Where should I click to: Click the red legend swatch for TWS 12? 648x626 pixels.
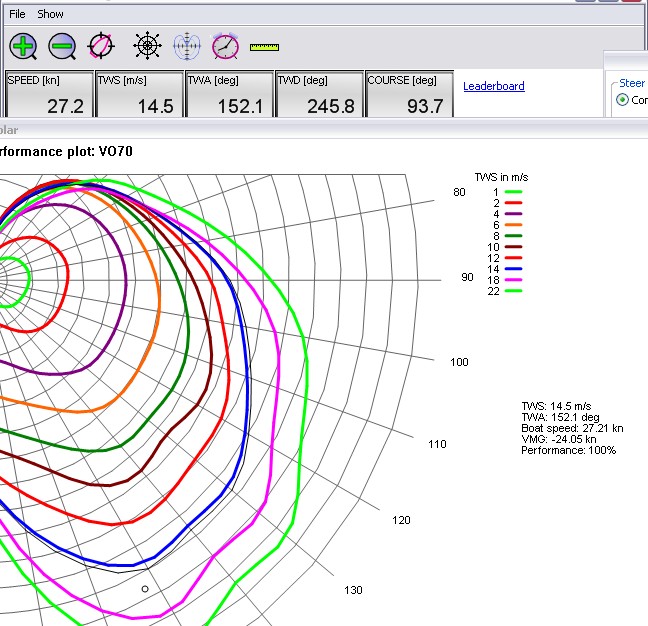tap(514, 258)
